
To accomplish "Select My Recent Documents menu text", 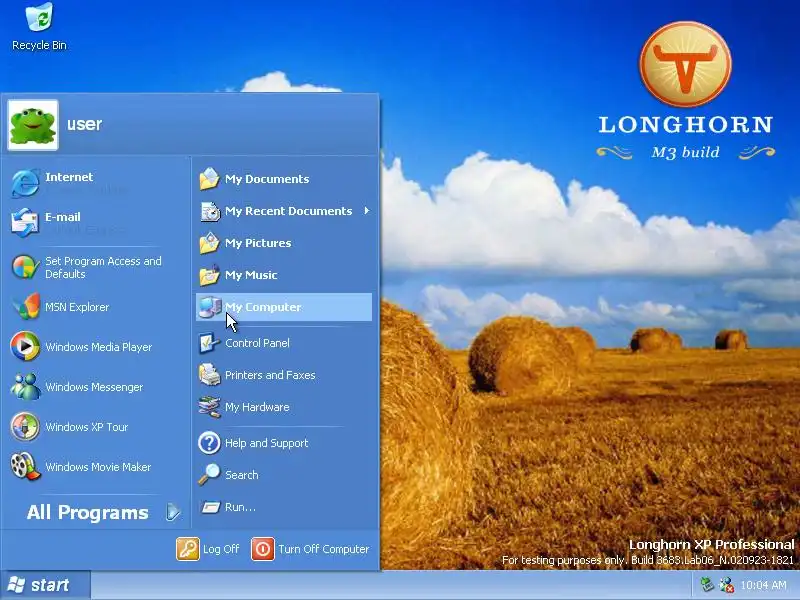I will point(288,211).
